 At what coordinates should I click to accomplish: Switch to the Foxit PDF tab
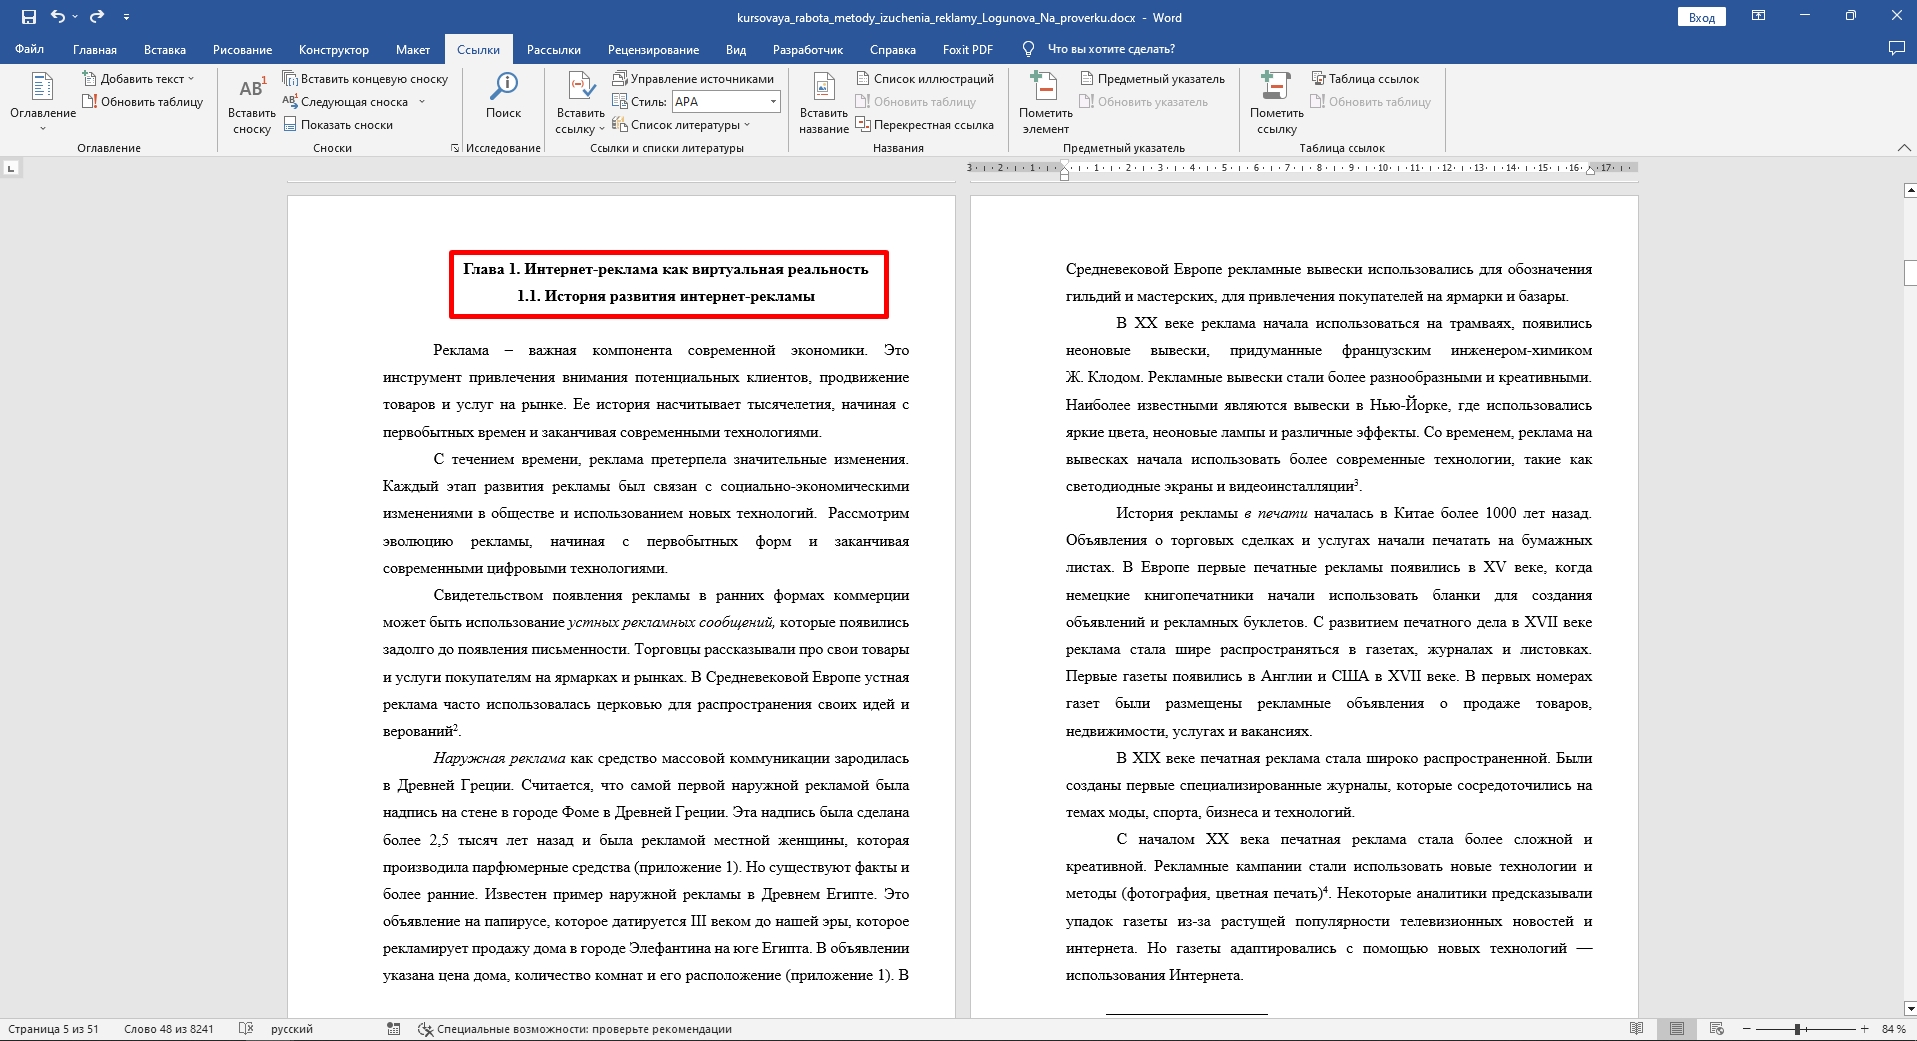point(968,49)
